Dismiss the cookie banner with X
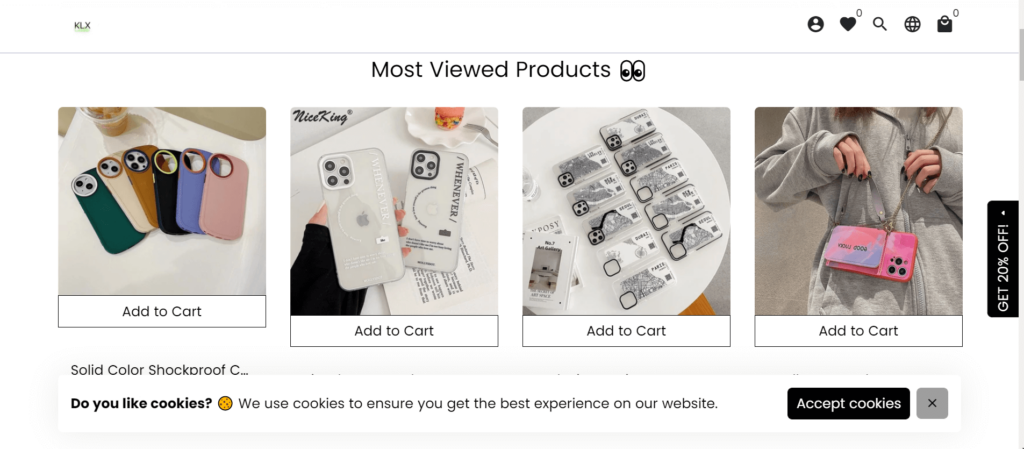Image resolution: width=1024 pixels, height=449 pixels. pos(932,403)
